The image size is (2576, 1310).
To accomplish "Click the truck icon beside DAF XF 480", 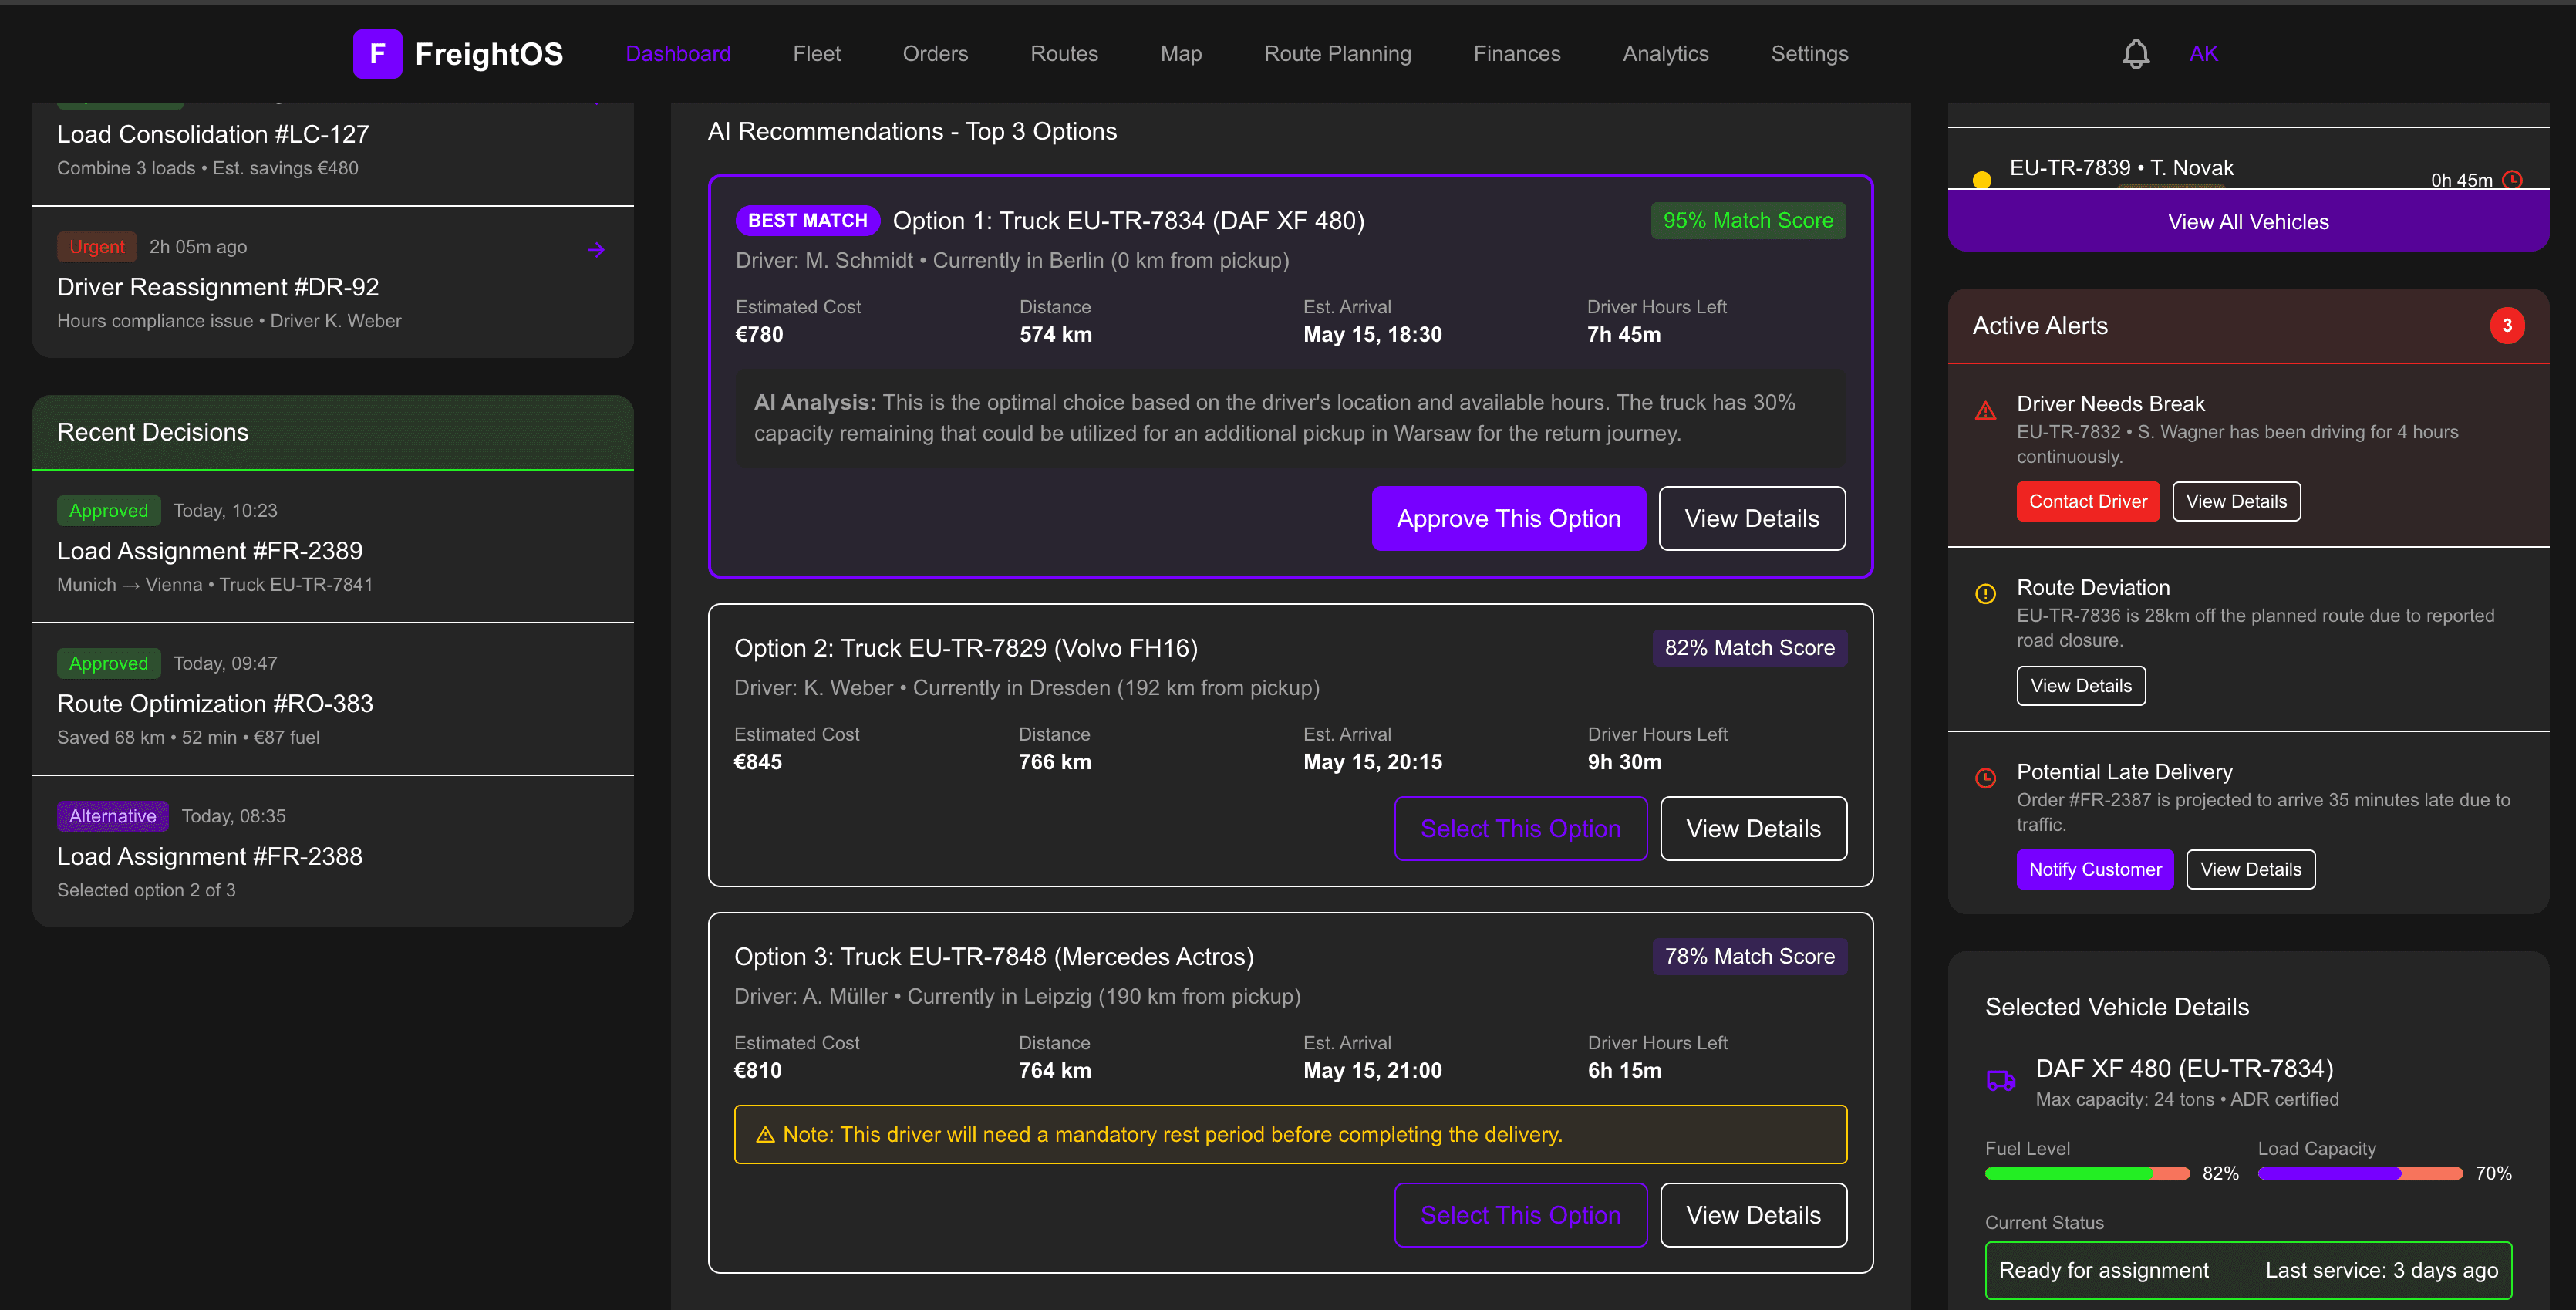I will click(2000, 1081).
